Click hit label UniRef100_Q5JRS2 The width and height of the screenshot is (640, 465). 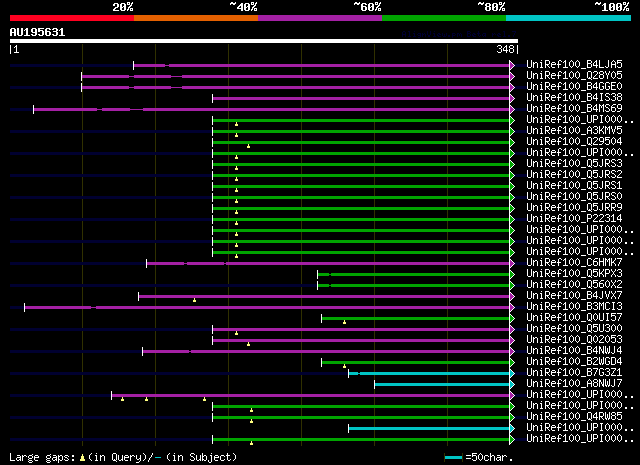[574, 175]
